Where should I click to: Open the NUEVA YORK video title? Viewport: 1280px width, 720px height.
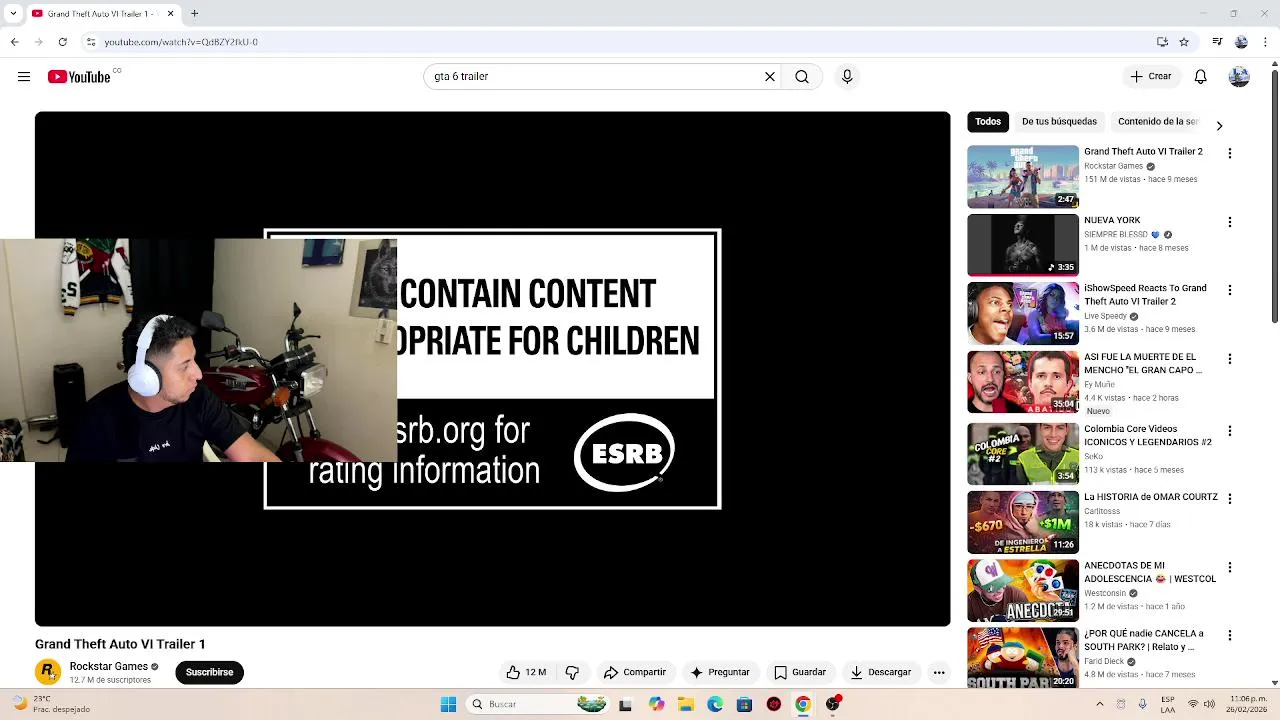click(1112, 220)
